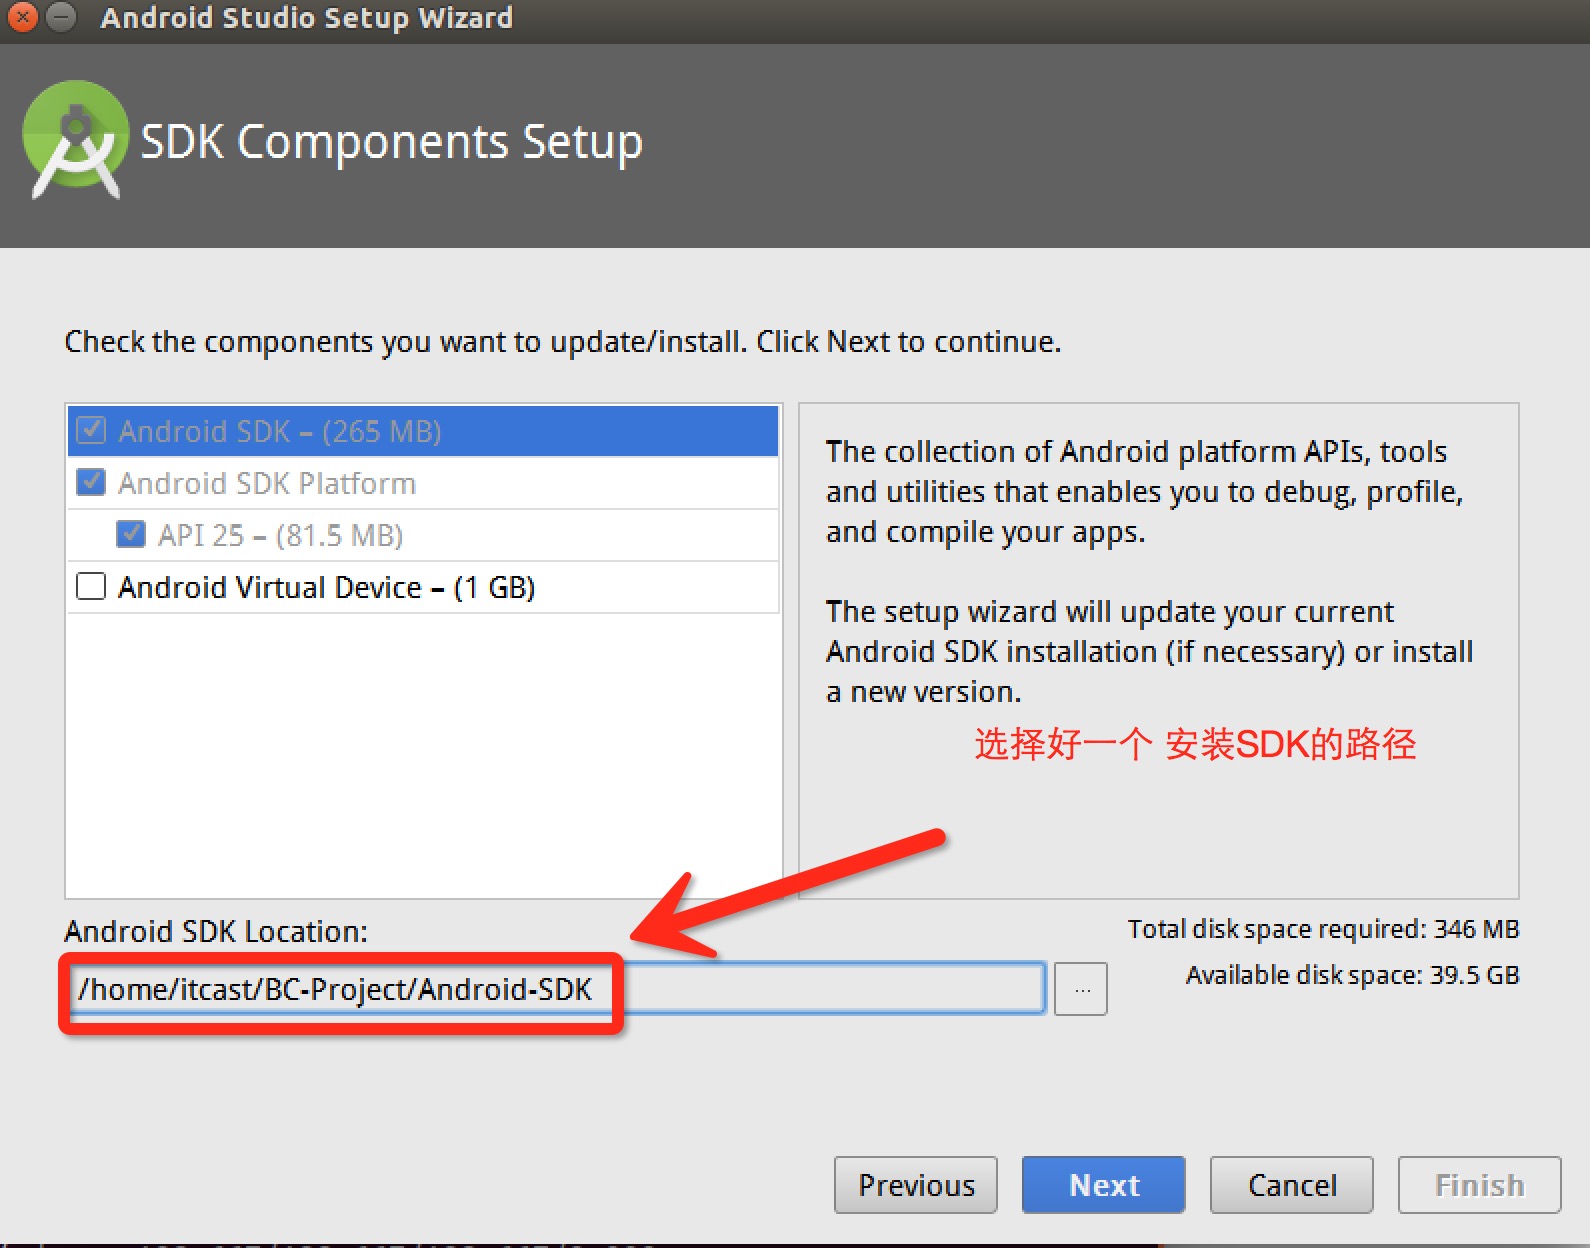1590x1248 pixels.
Task: Close the Setup Wizard window
Action: (22, 17)
